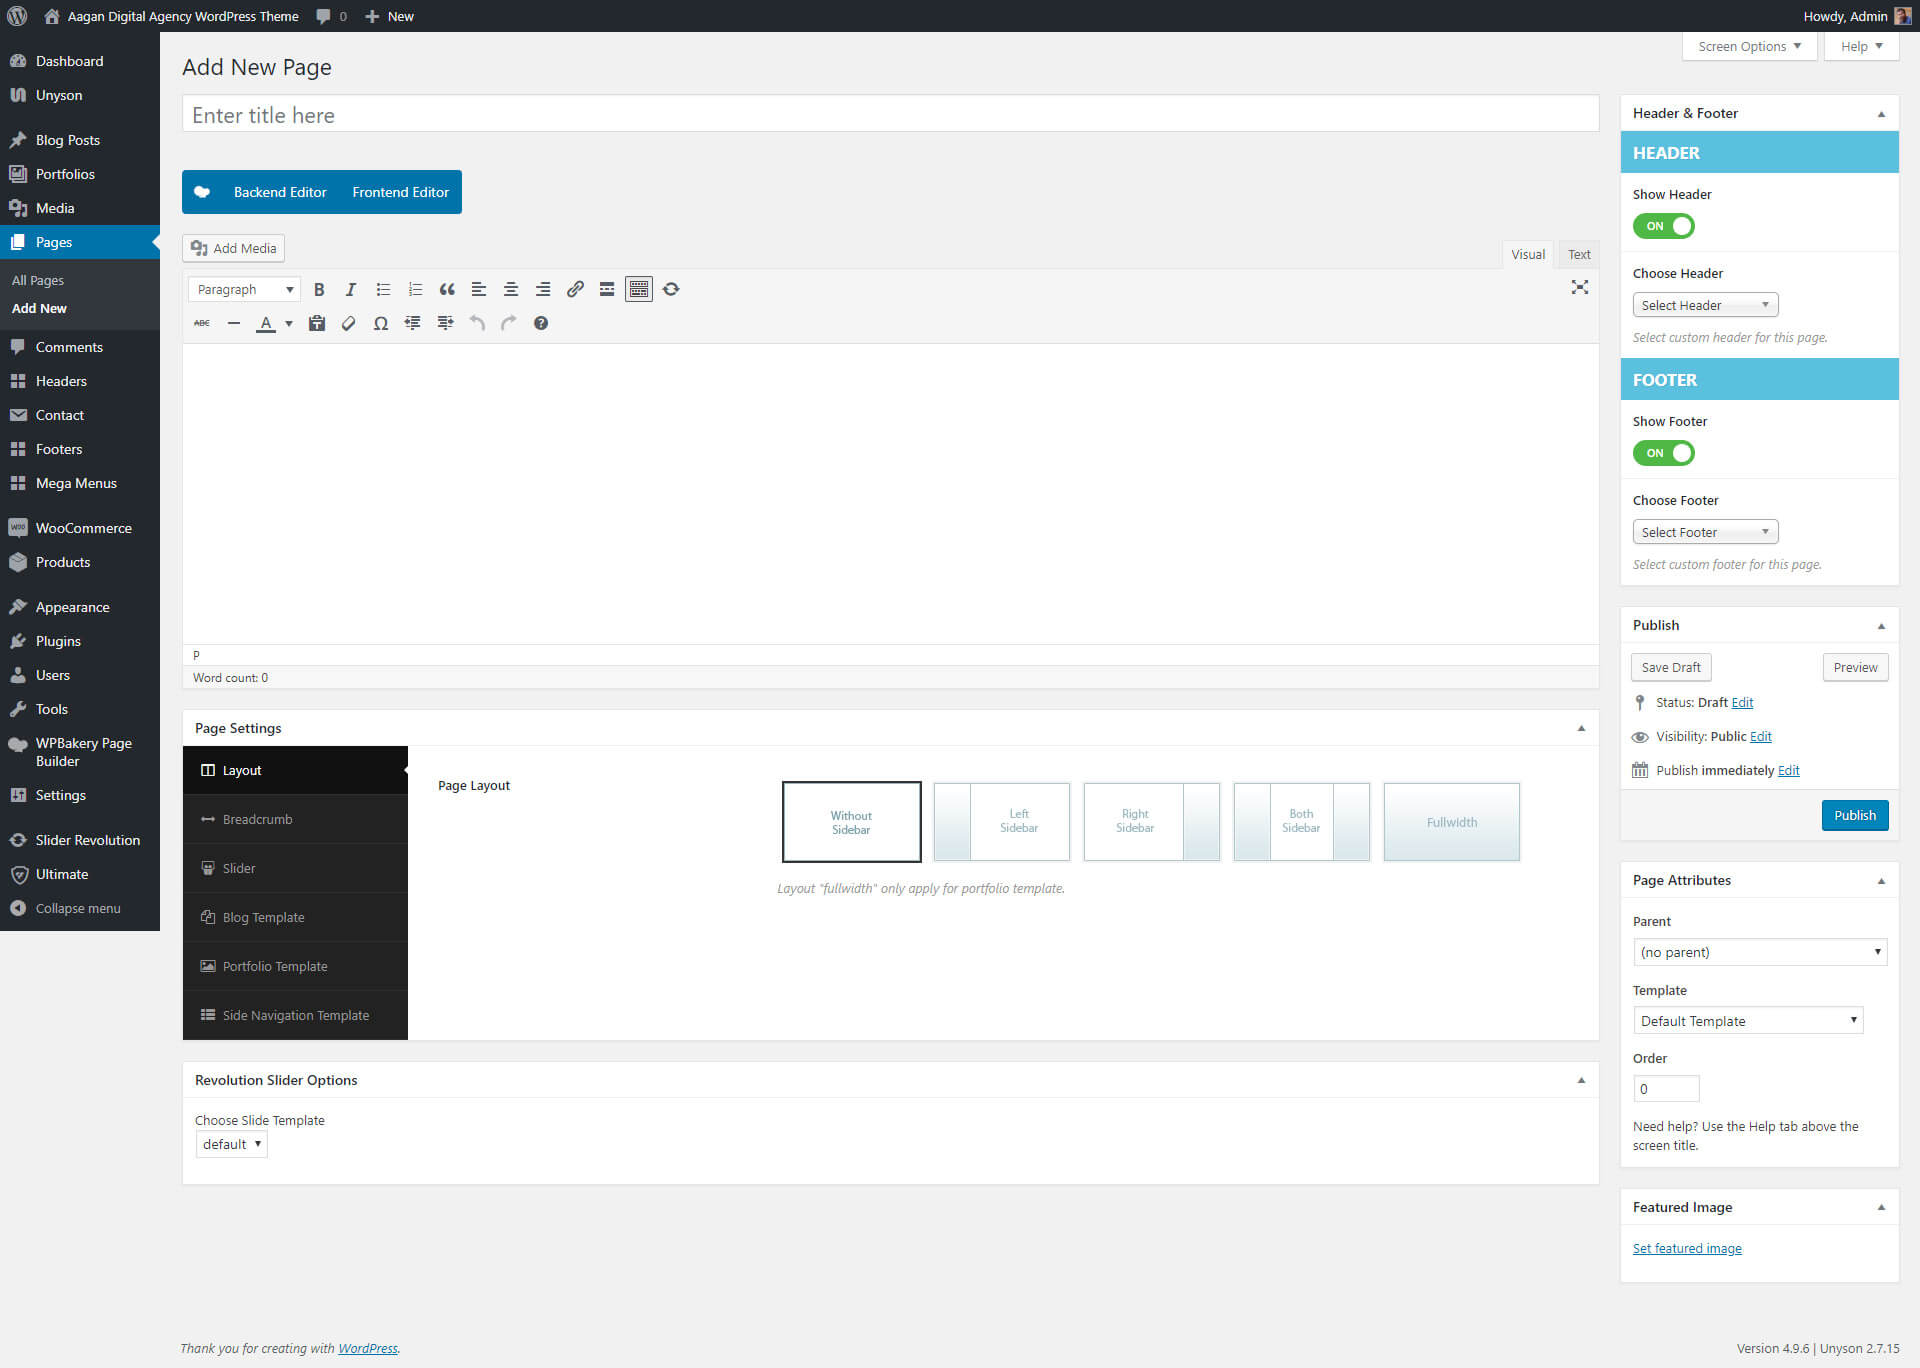Toggle the toolbar kitchen sink
The height and width of the screenshot is (1368, 1920).
[639, 289]
